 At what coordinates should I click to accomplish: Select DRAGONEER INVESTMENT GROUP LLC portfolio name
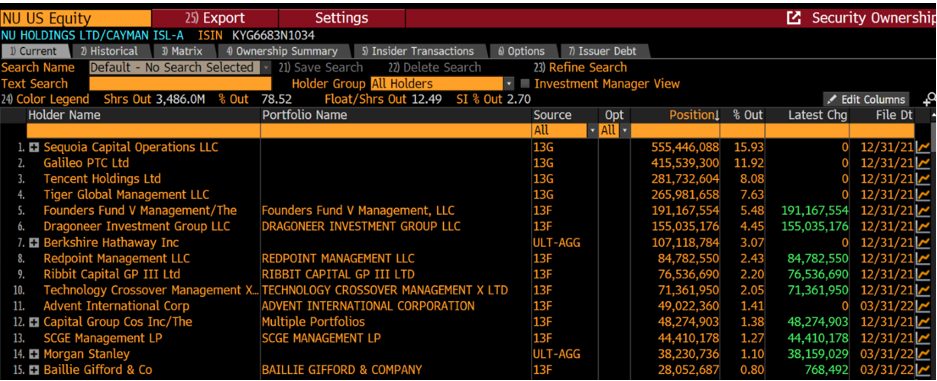(361, 226)
